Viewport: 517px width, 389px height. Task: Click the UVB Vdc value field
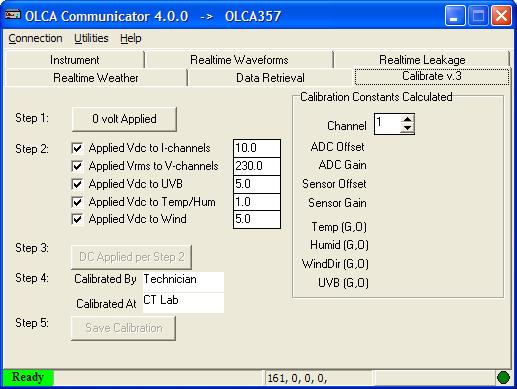point(257,184)
